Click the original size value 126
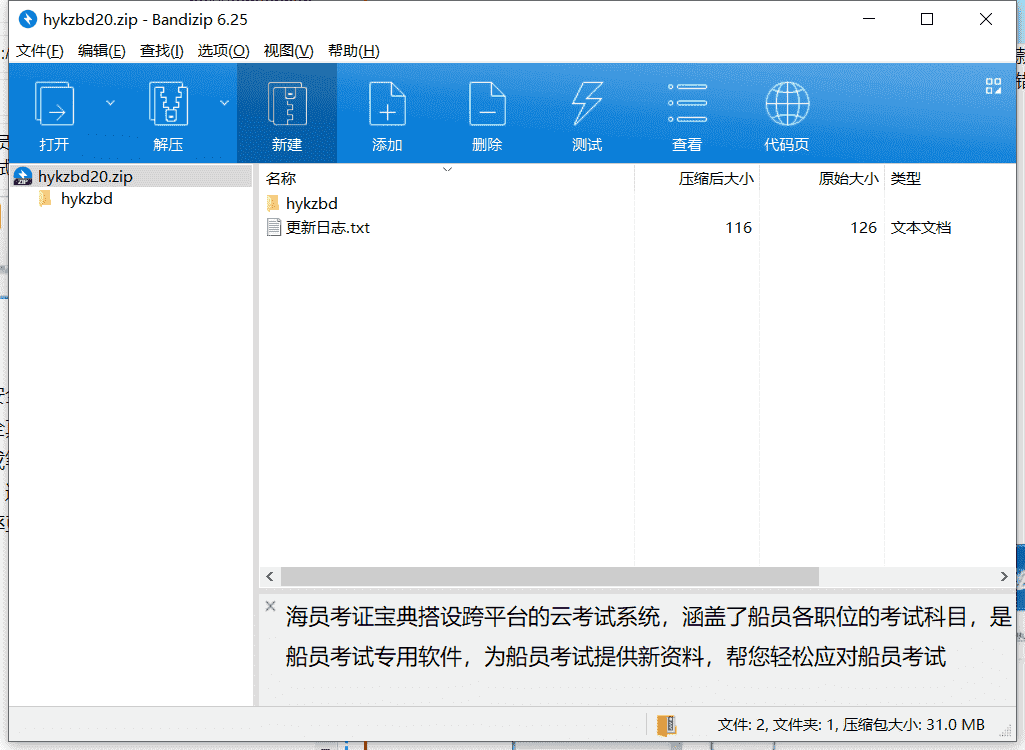Viewport: 1025px width, 750px height. [863, 228]
